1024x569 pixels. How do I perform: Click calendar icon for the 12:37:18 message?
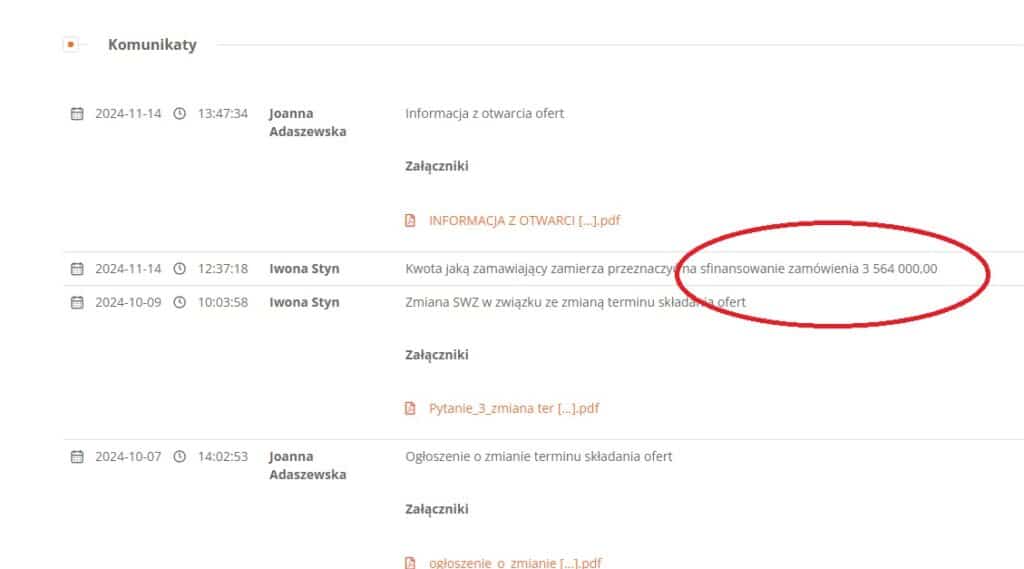(77, 269)
